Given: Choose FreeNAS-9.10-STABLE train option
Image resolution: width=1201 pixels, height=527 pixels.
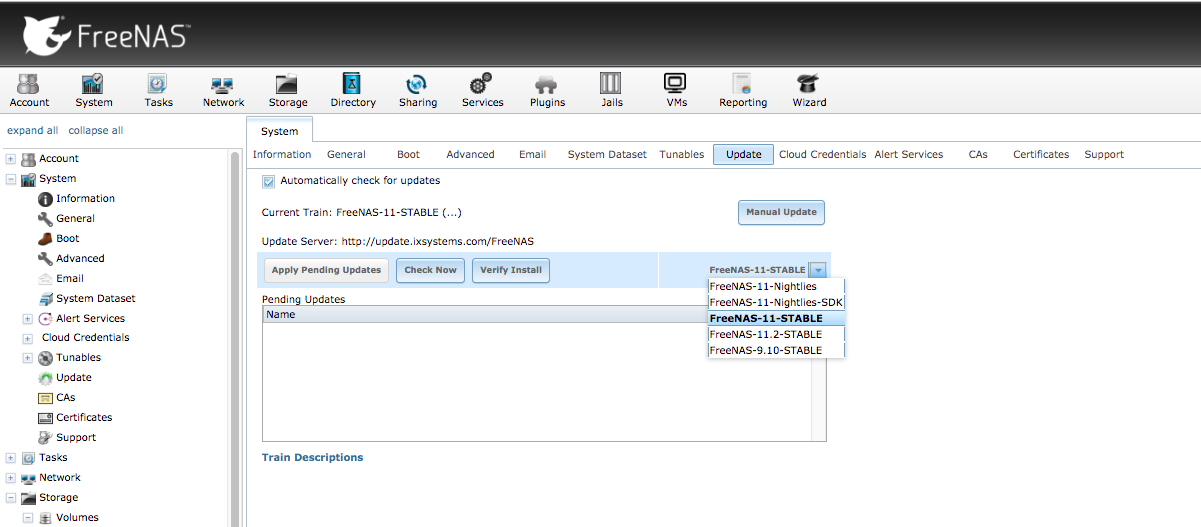Looking at the screenshot, I should [x=776, y=350].
